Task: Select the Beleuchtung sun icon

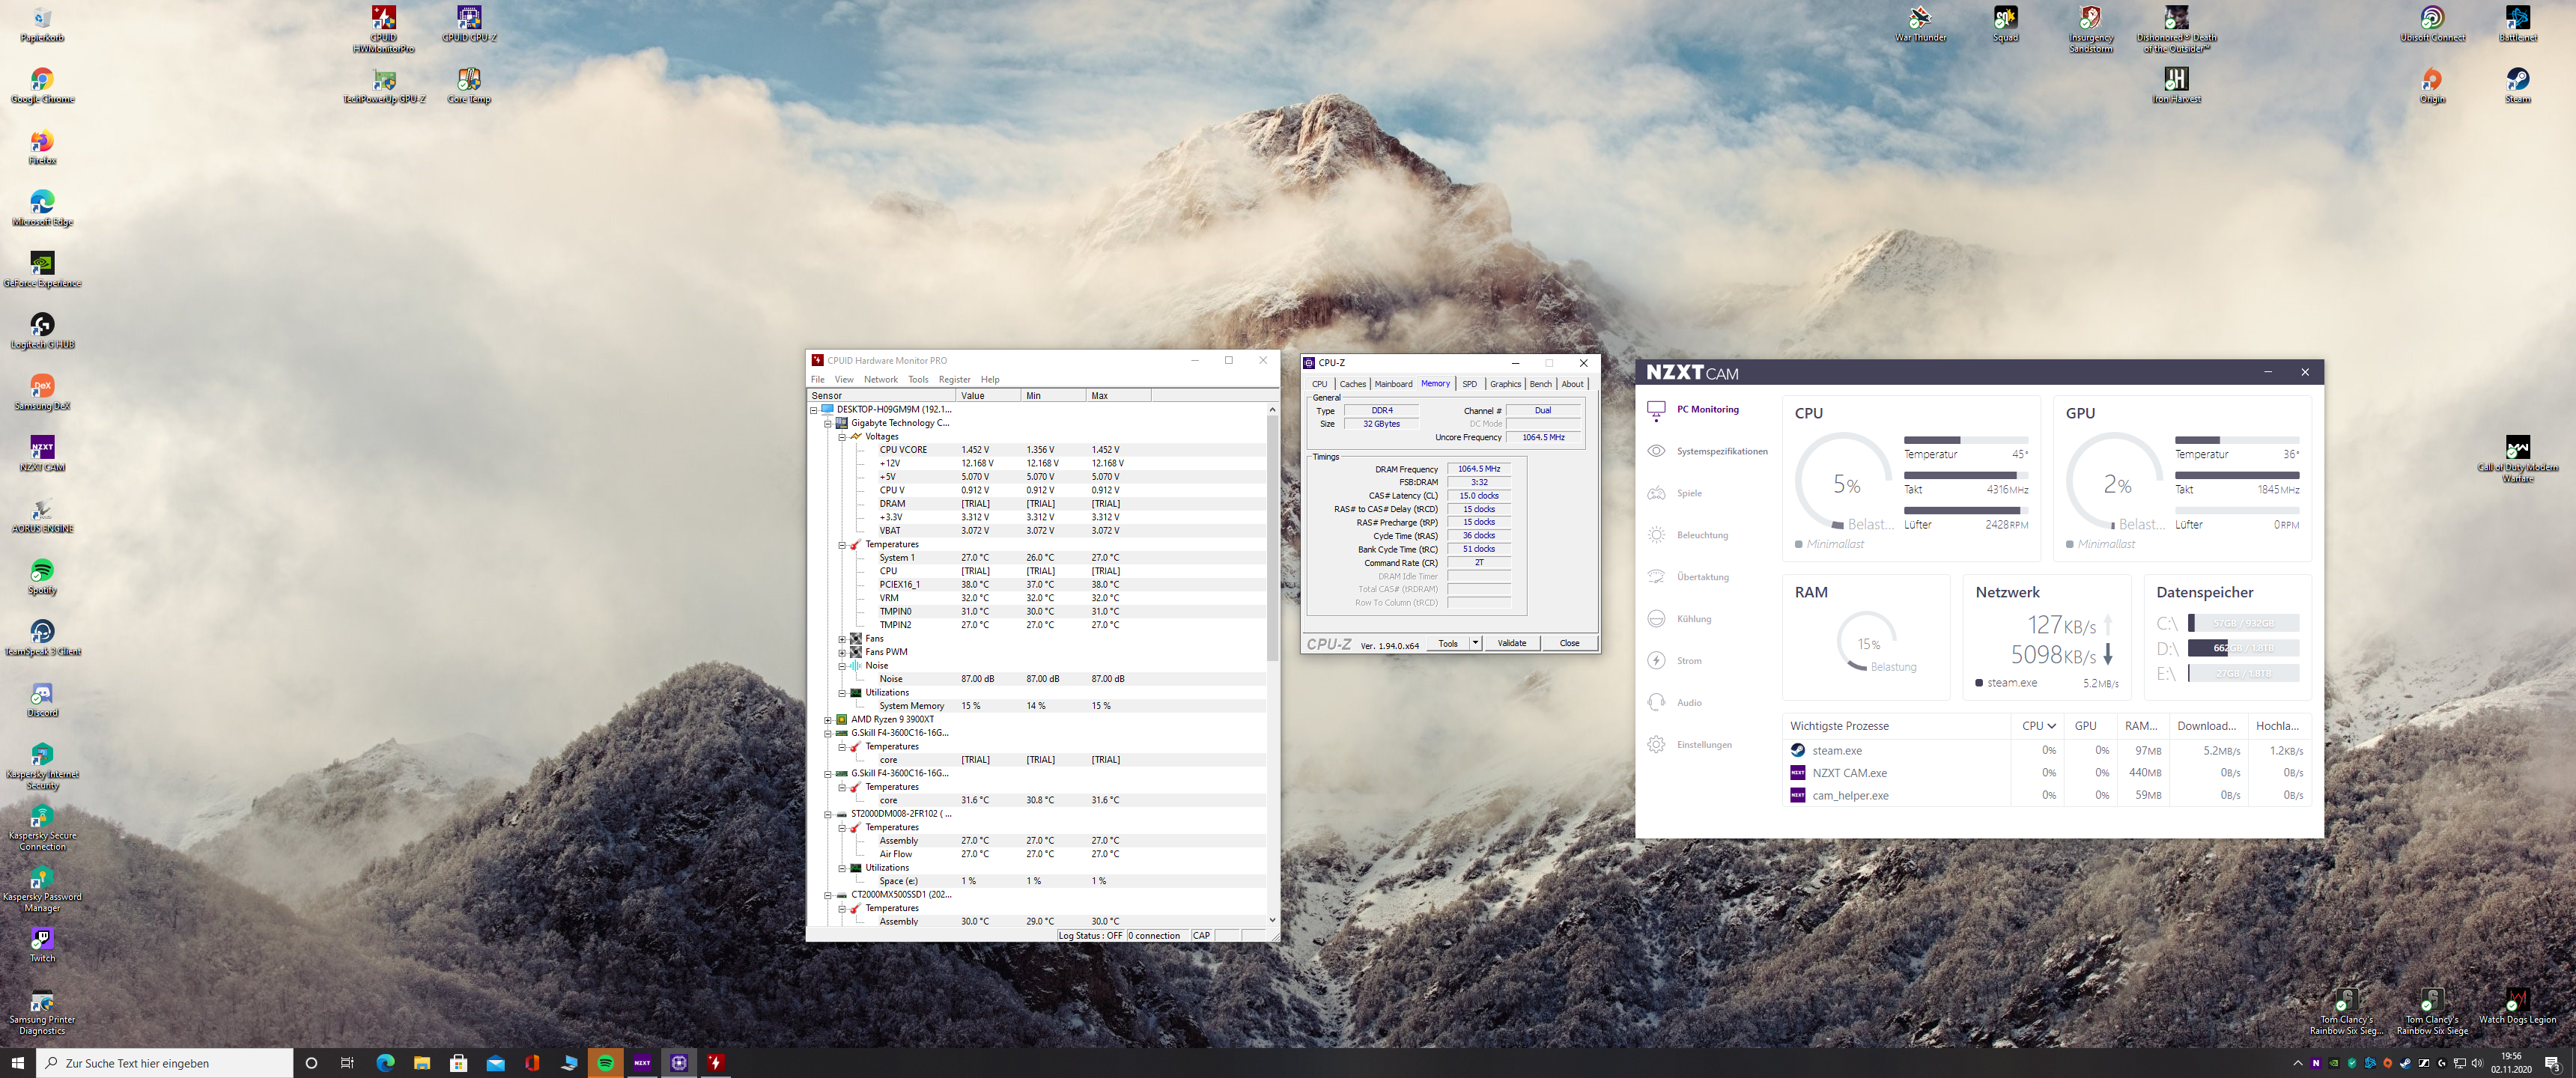Action: [1656, 535]
